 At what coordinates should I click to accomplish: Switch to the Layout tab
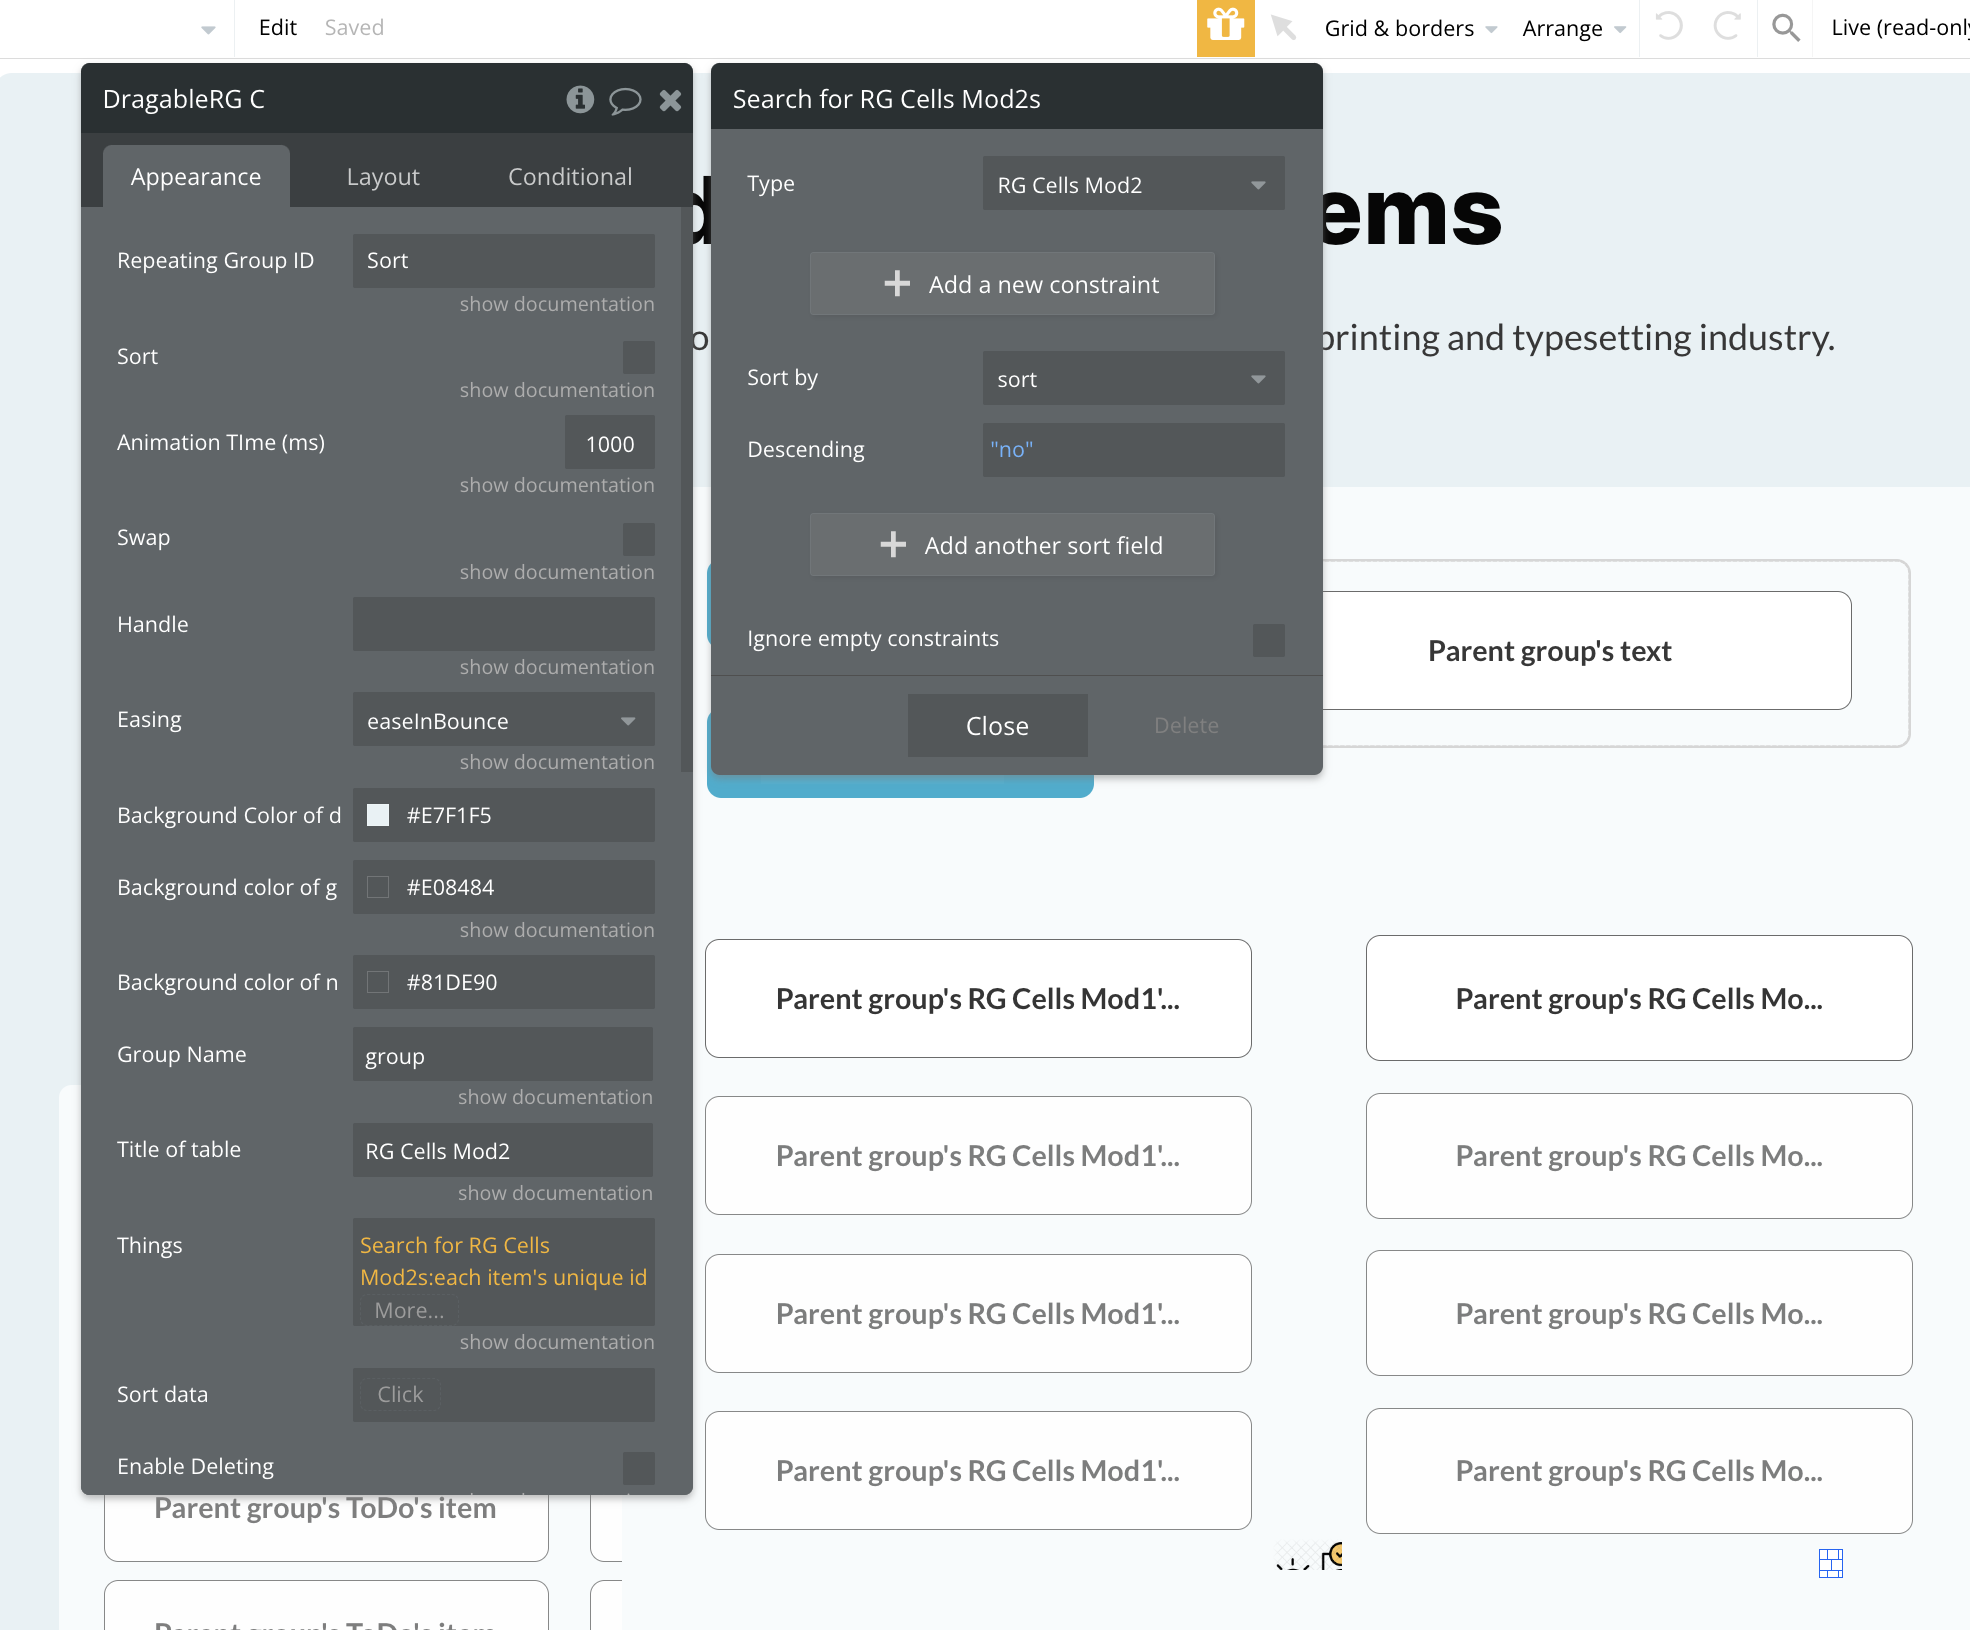coord(383,177)
